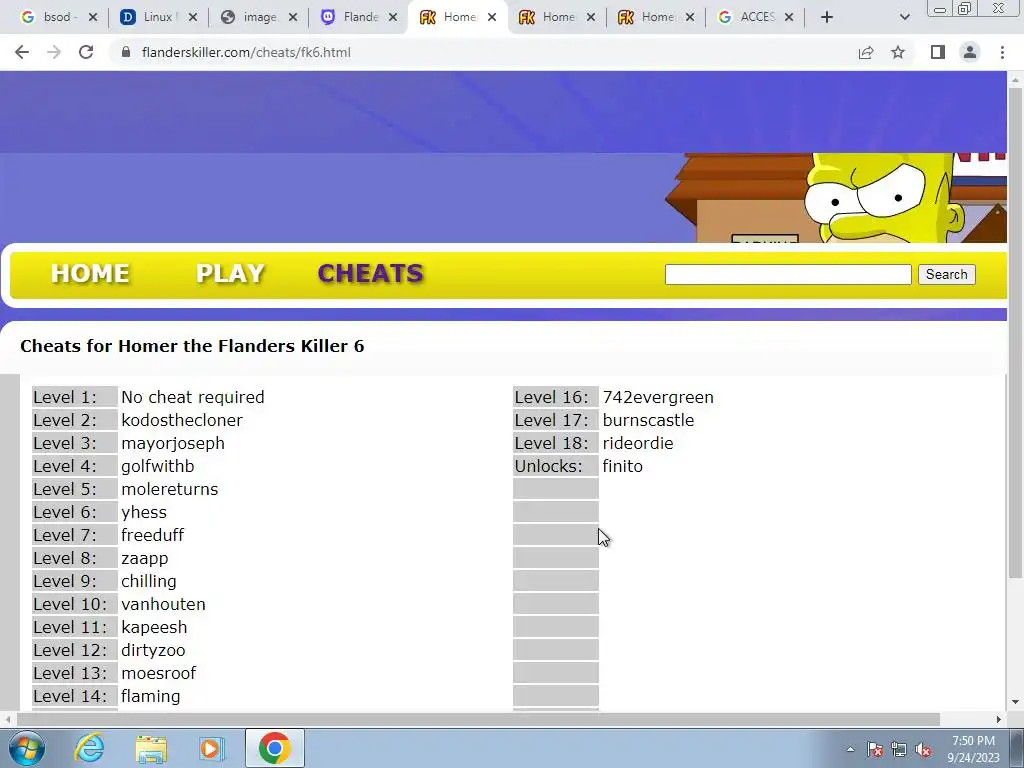Select cheat code yhess
The width and height of the screenshot is (1024, 768).
coord(144,512)
